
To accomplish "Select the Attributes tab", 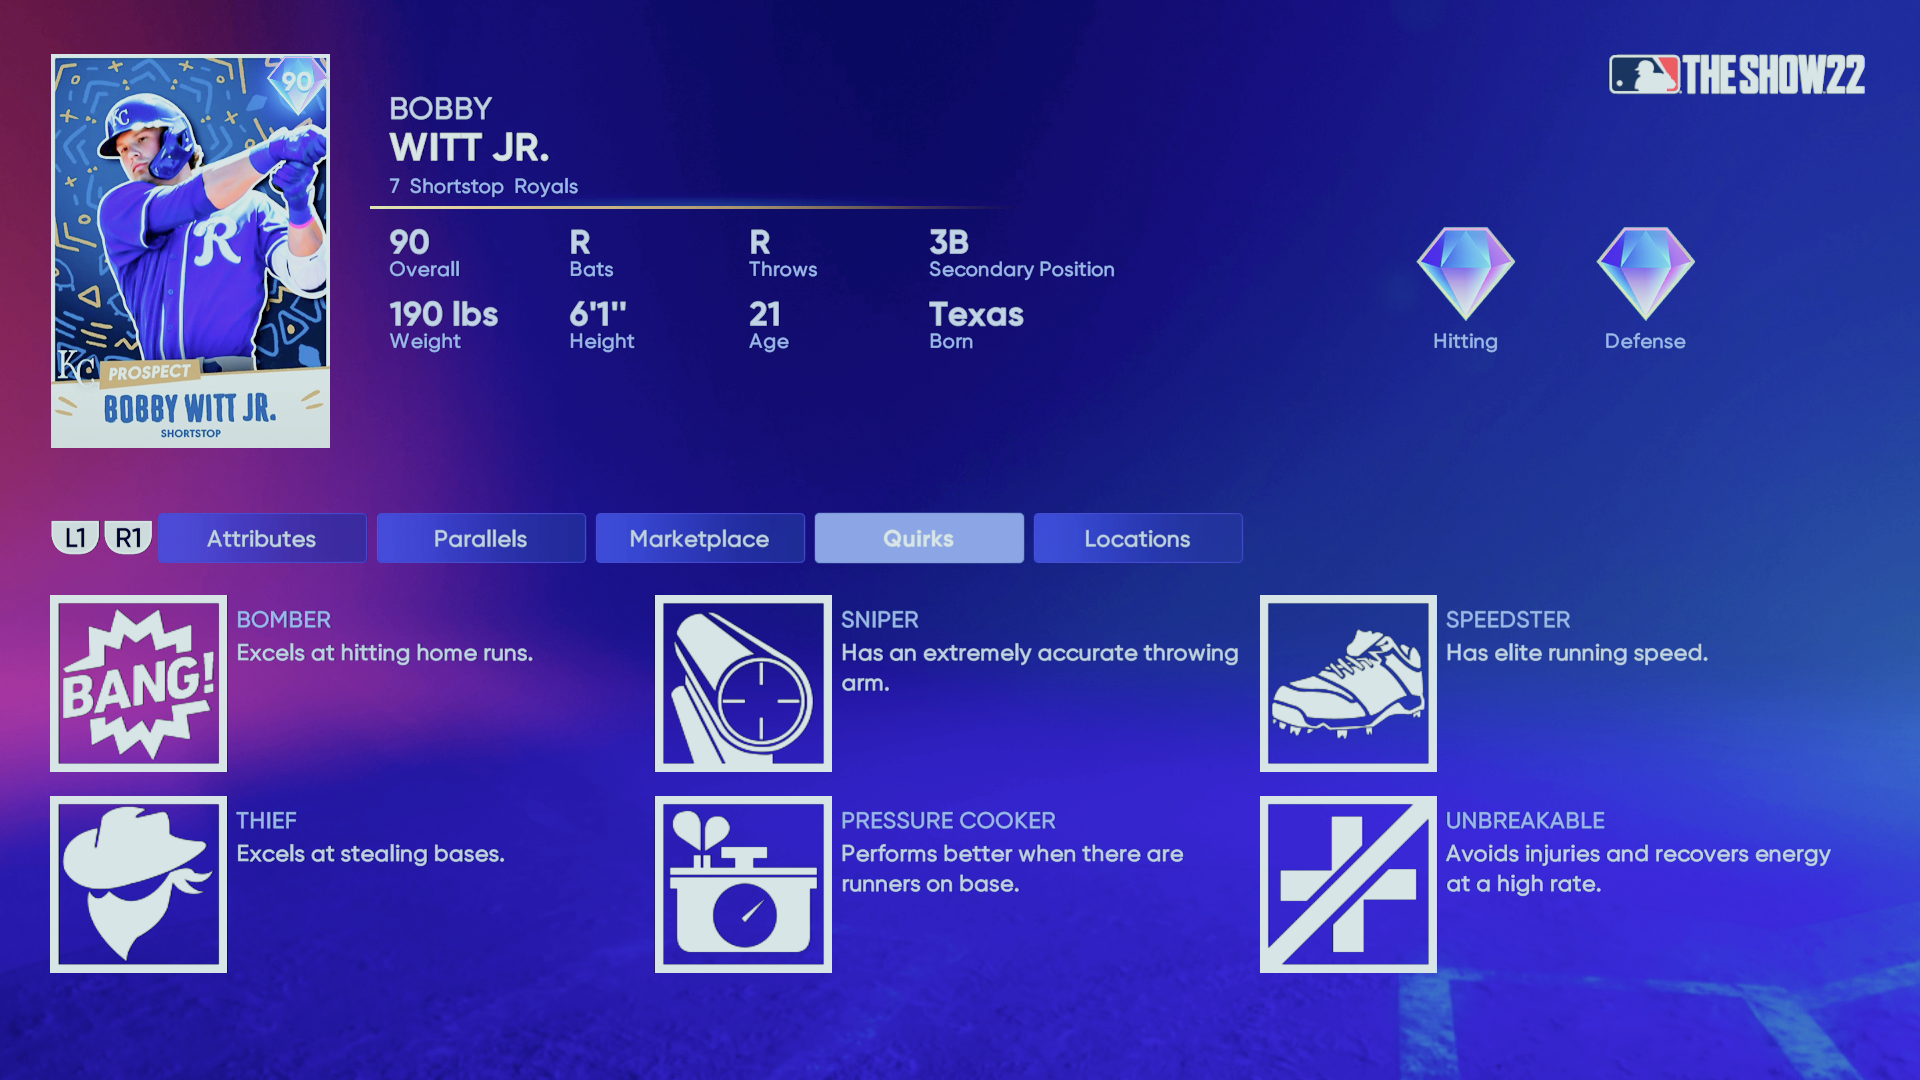I will pos(260,538).
